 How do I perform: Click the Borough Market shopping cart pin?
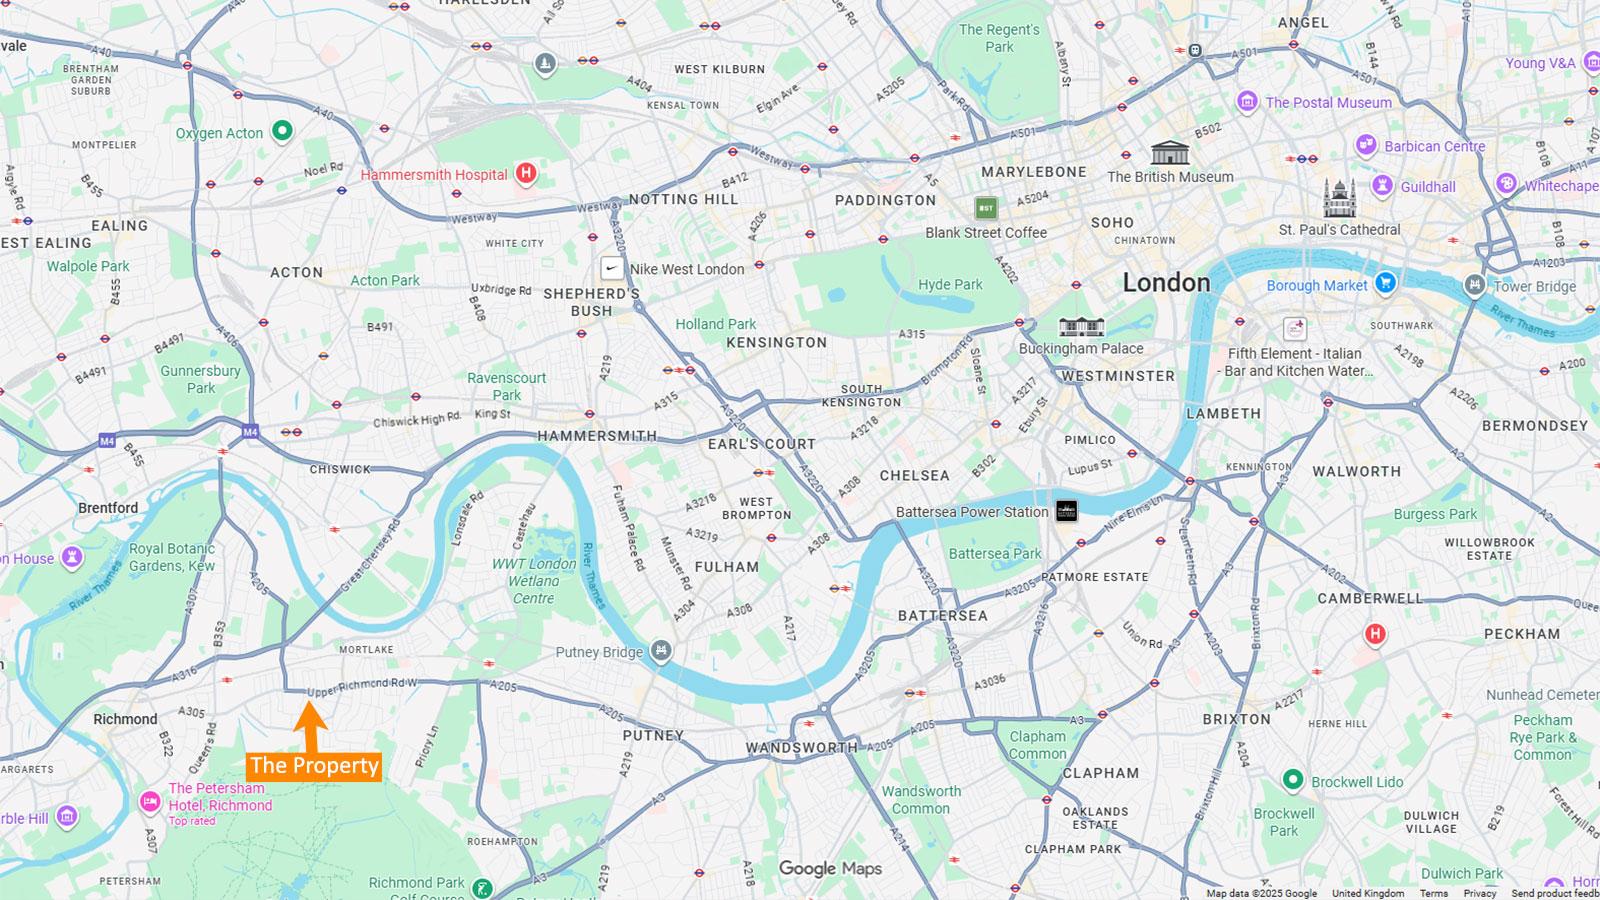pyautogui.click(x=1385, y=283)
